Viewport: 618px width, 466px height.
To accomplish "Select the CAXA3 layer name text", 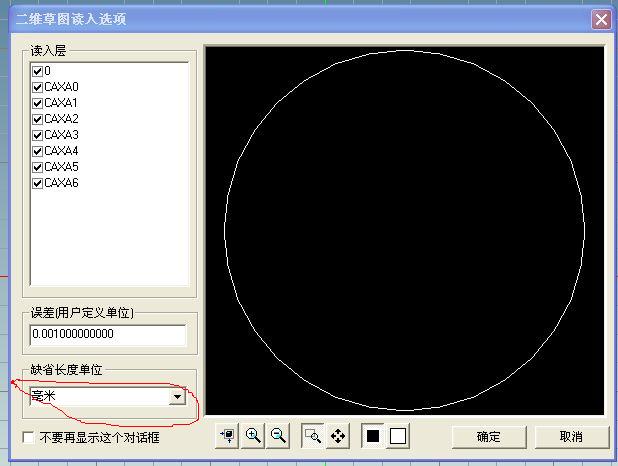I will [x=61, y=135].
